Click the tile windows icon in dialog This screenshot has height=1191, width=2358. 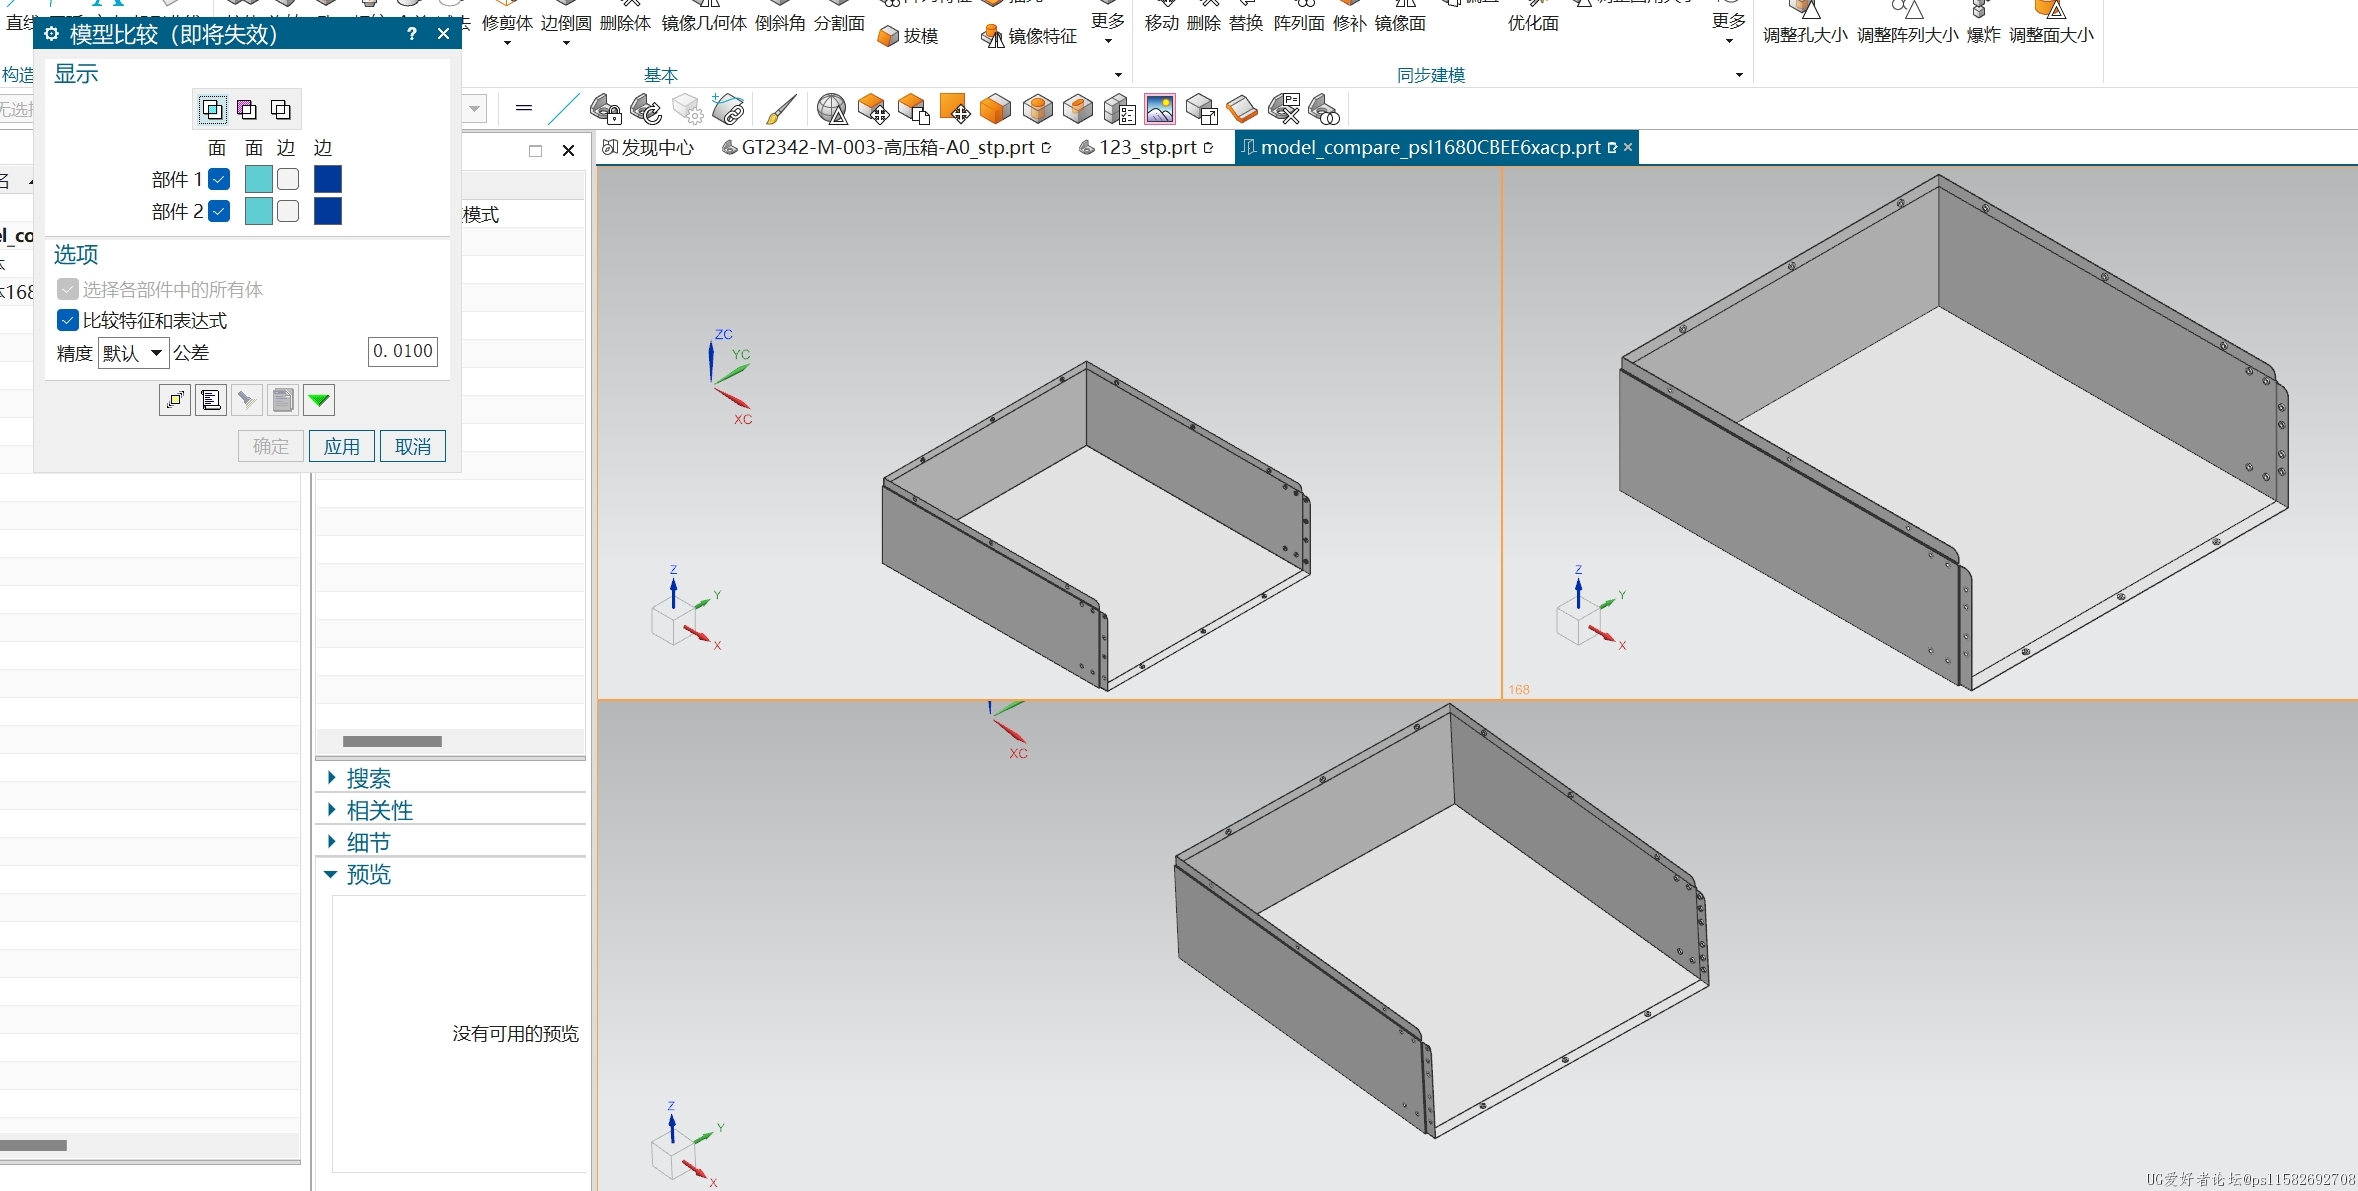click(175, 400)
